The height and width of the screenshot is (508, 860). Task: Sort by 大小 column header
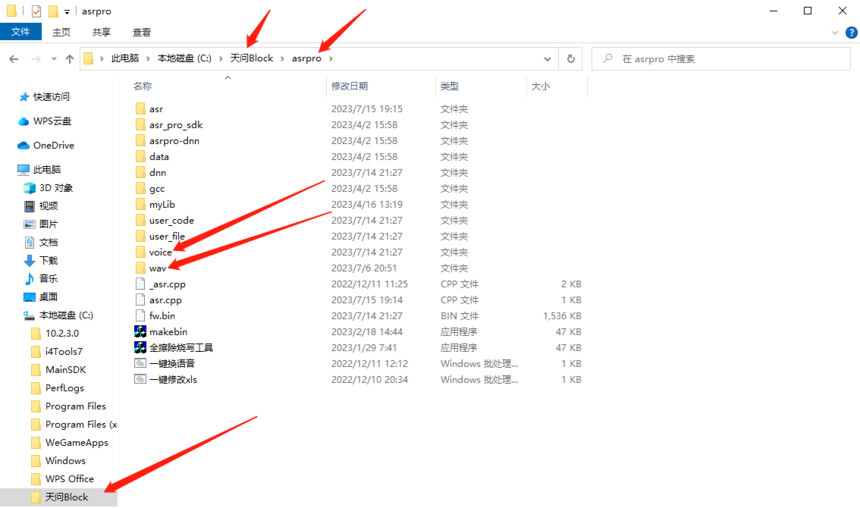pyautogui.click(x=540, y=86)
